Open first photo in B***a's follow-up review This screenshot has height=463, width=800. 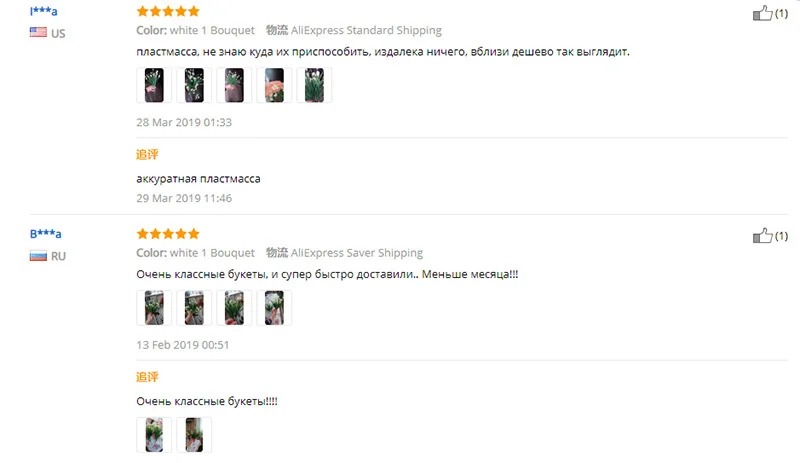[154, 435]
